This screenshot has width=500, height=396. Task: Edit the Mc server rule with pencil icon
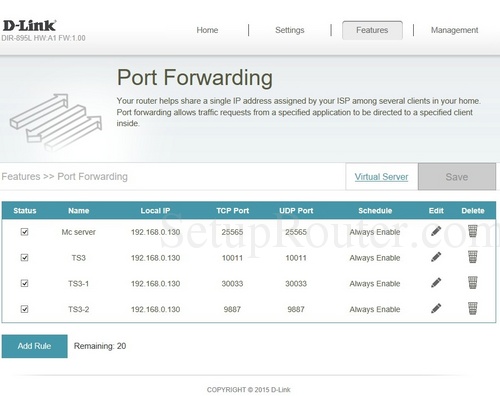436,231
